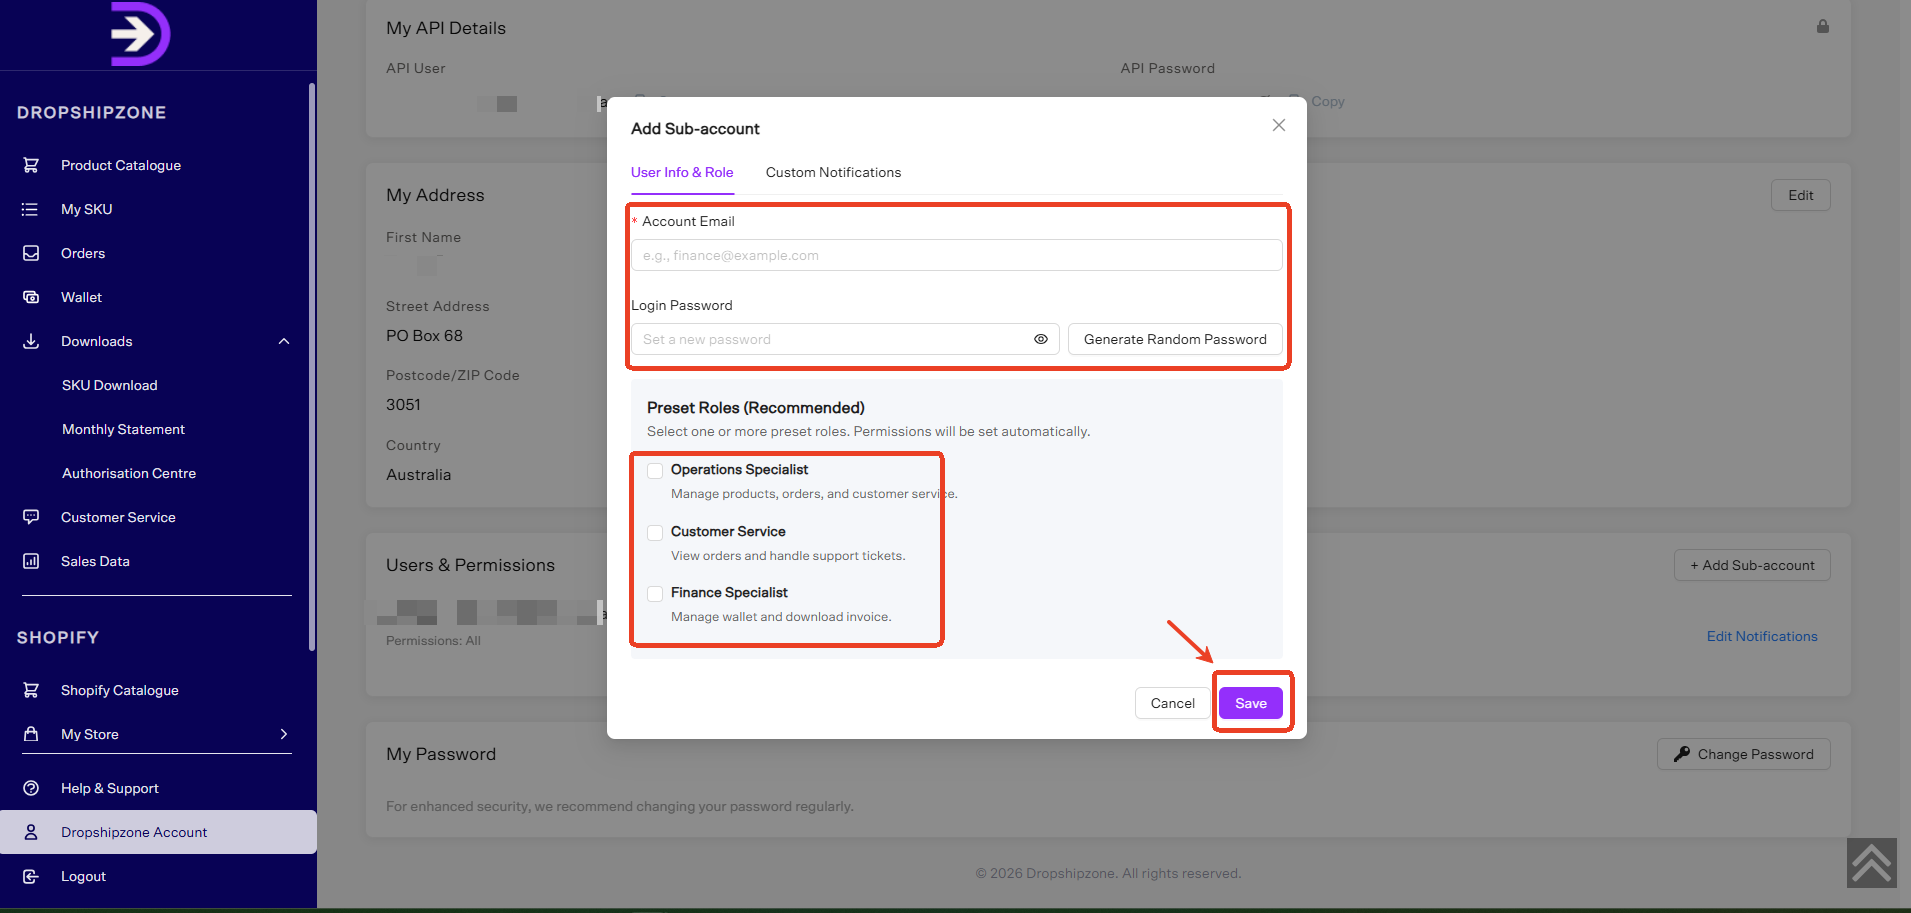Image resolution: width=1911 pixels, height=913 pixels.
Task: Click the Operations Specialist role label
Action: click(x=739, y=469)
